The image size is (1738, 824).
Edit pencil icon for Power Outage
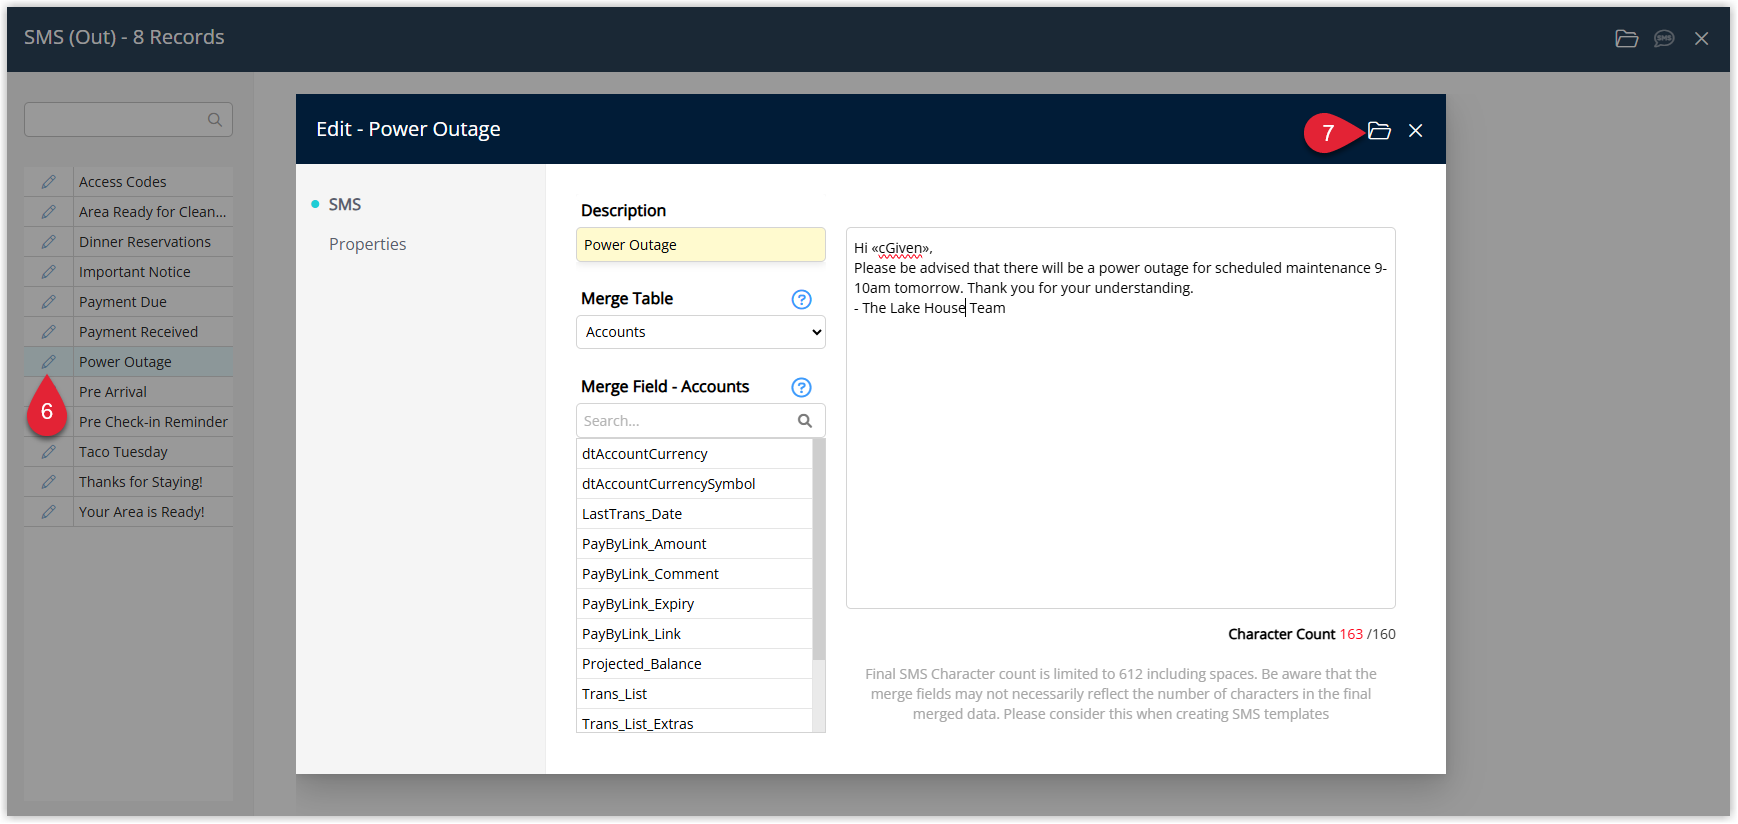click(x=48, y=362)
